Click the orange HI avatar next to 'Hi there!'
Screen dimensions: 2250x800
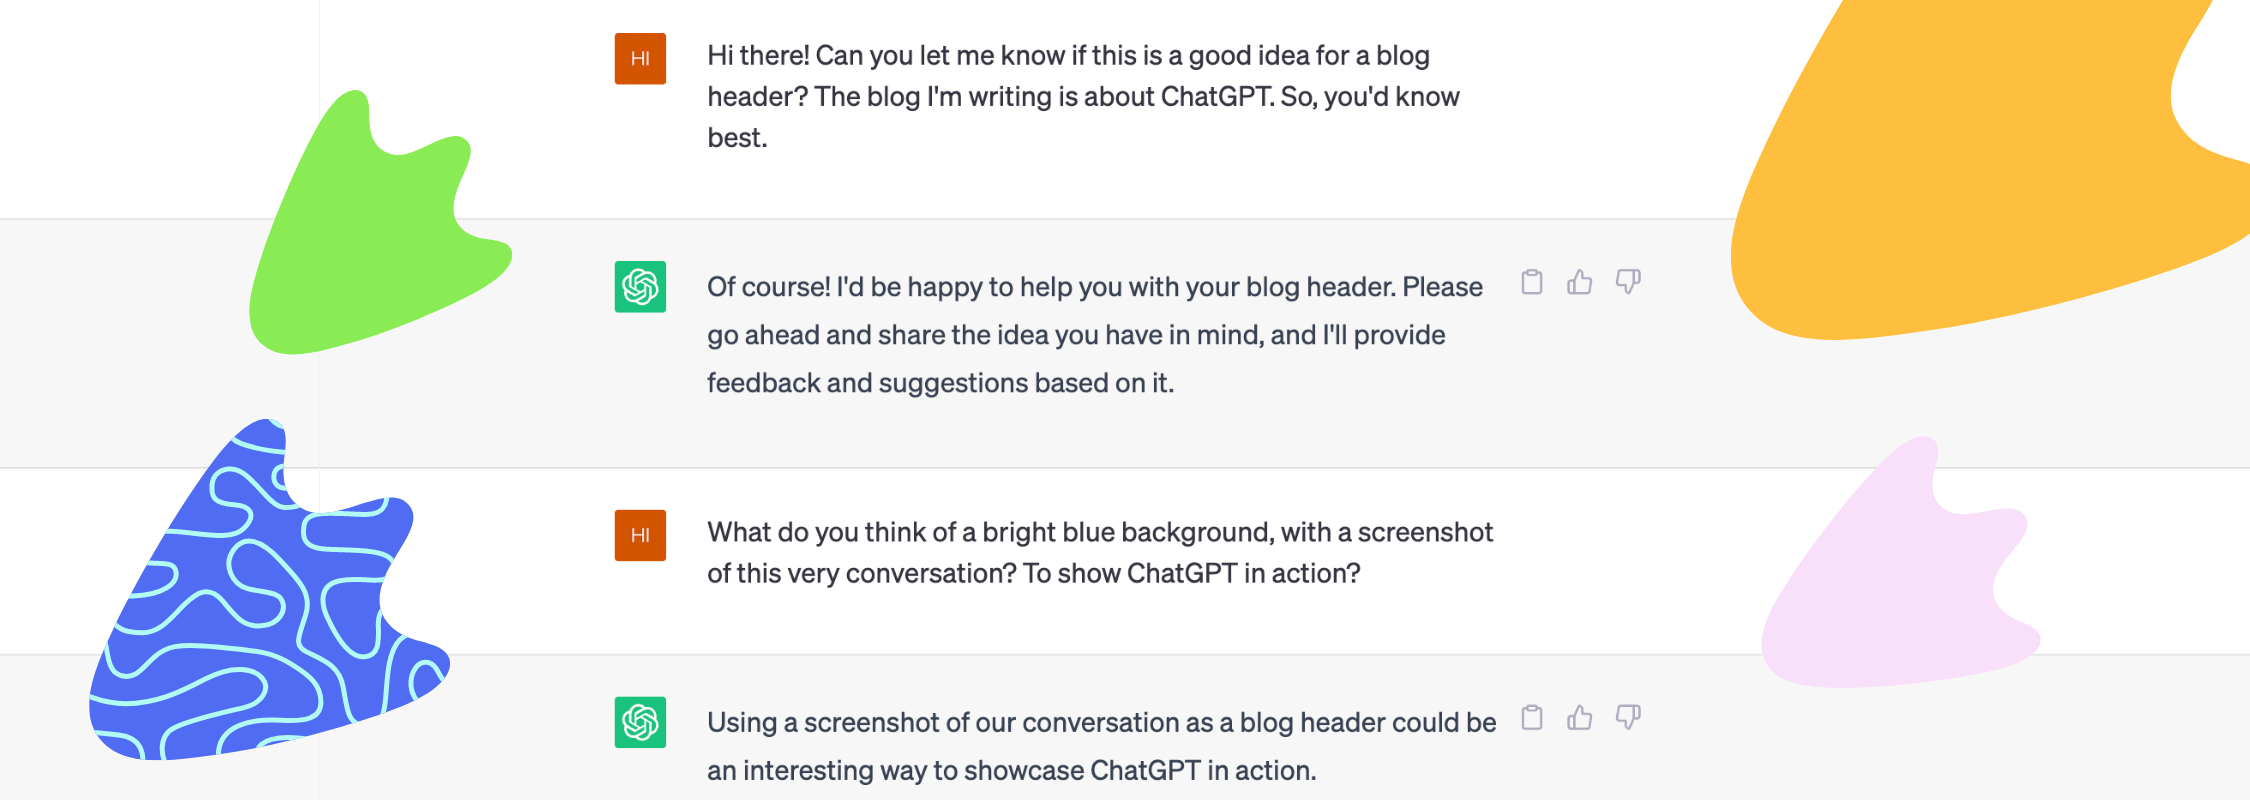tap(640, 58)
